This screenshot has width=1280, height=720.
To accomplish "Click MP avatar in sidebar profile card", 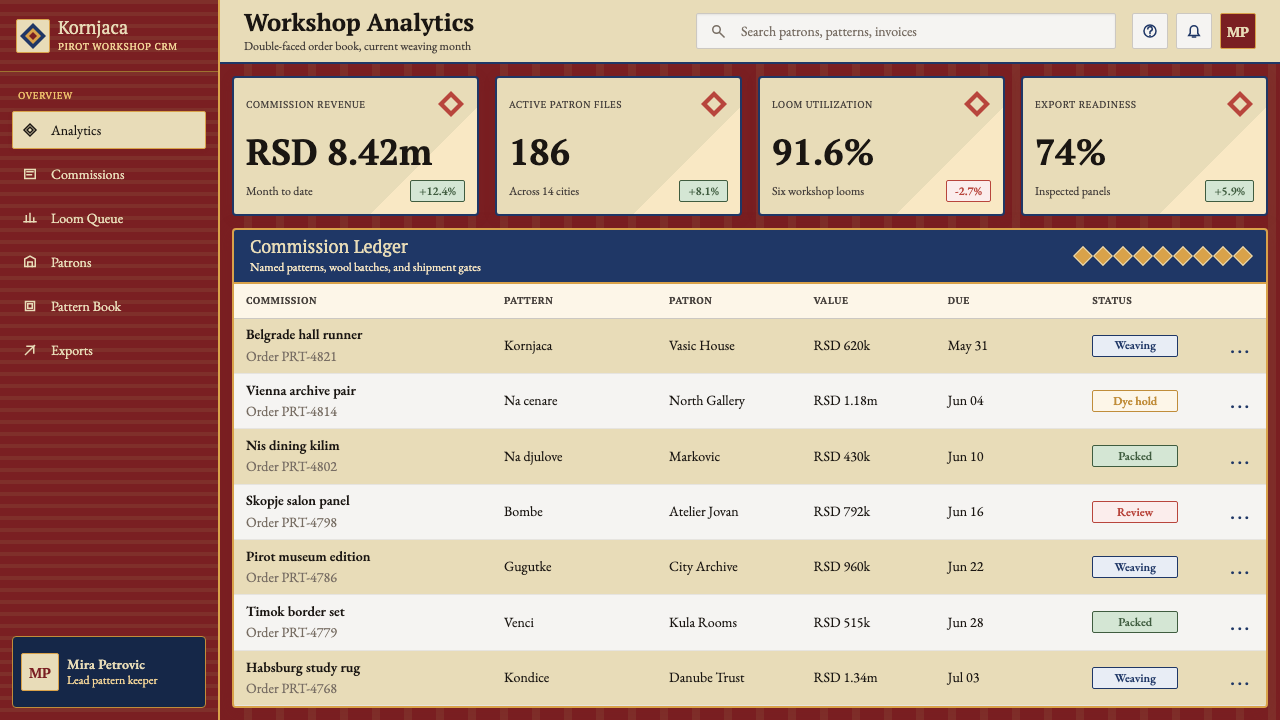I will coord(40,672).
